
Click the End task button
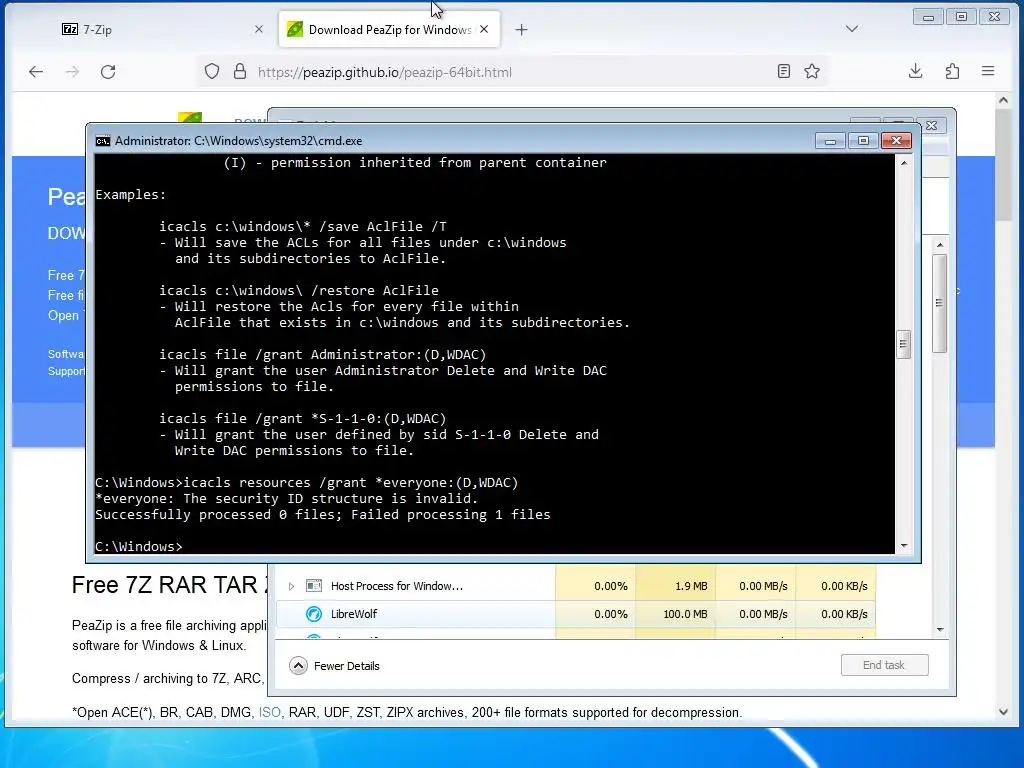[x=884, y=665]
